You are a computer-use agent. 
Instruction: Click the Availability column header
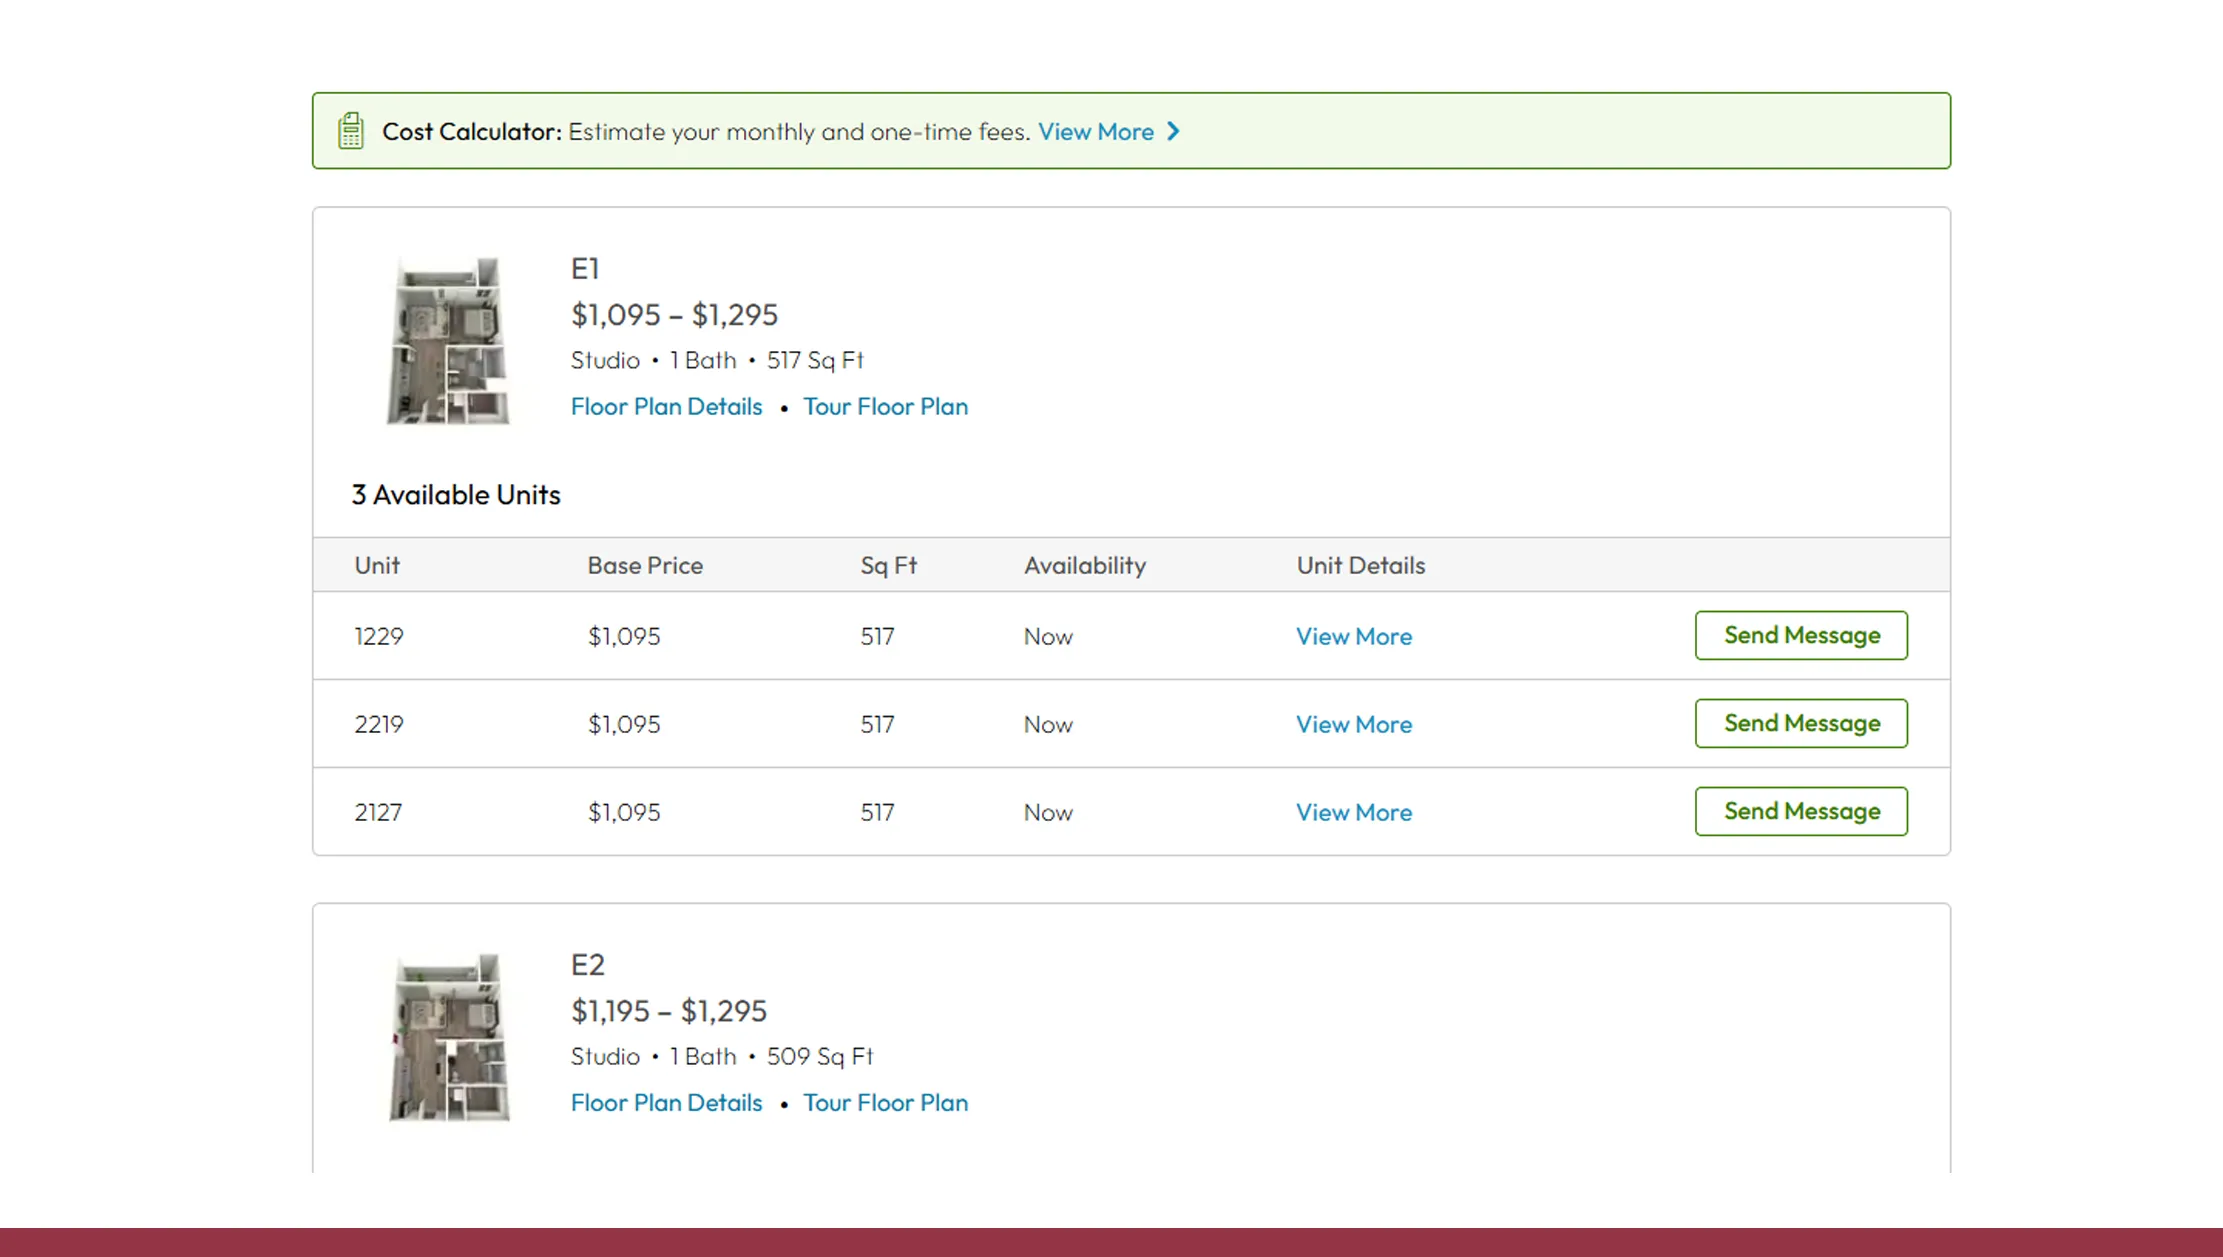coord(1084,565)
